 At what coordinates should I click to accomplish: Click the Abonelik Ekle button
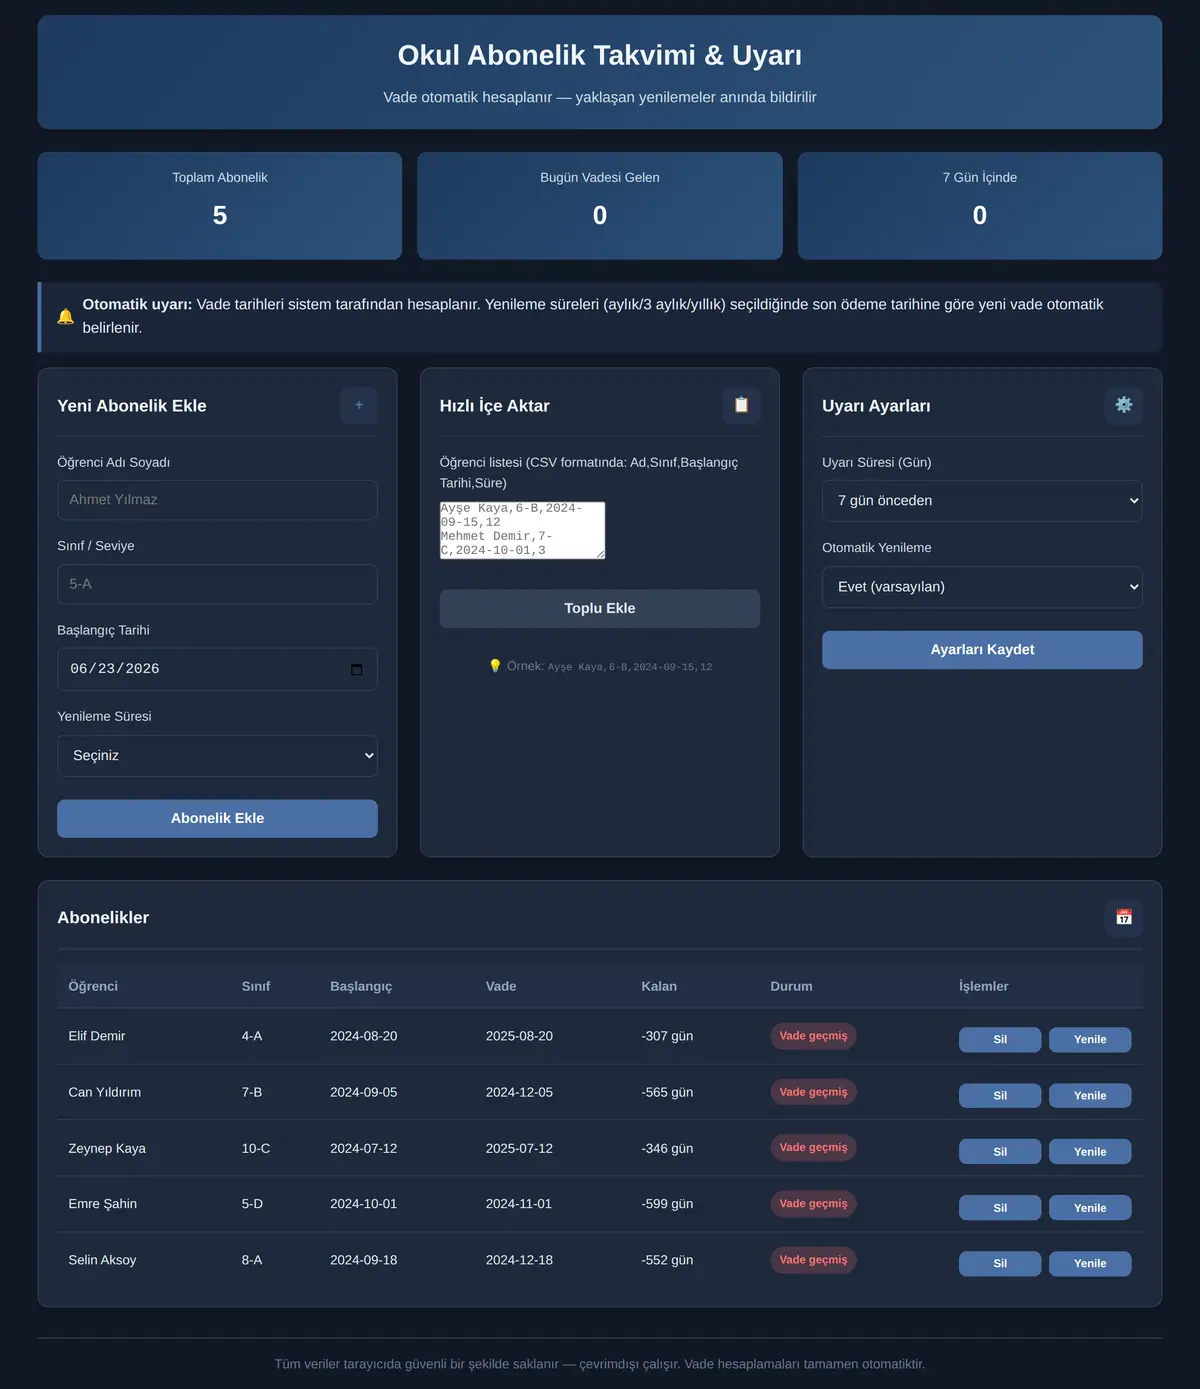pyautogui.click(x=217, y=818)
